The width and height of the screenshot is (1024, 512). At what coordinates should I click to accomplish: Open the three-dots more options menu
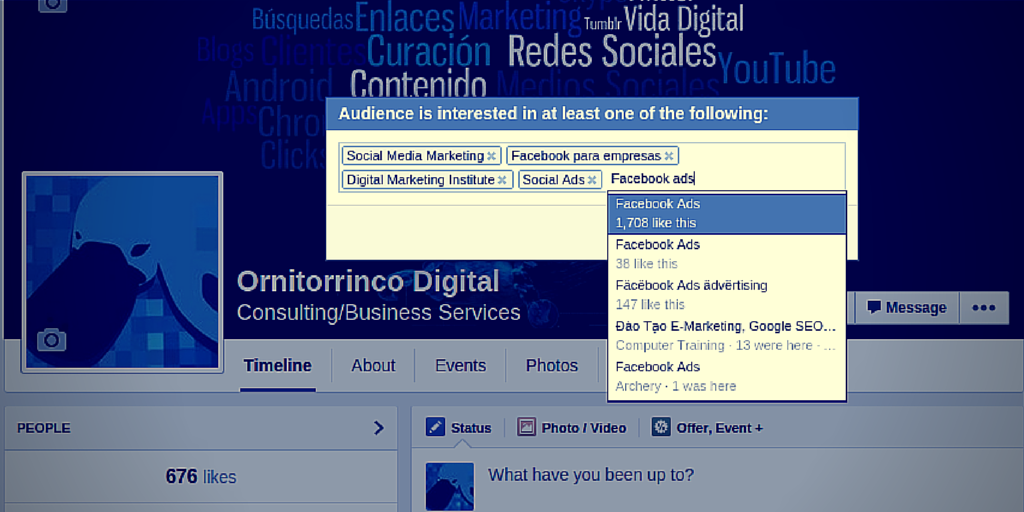983,308
